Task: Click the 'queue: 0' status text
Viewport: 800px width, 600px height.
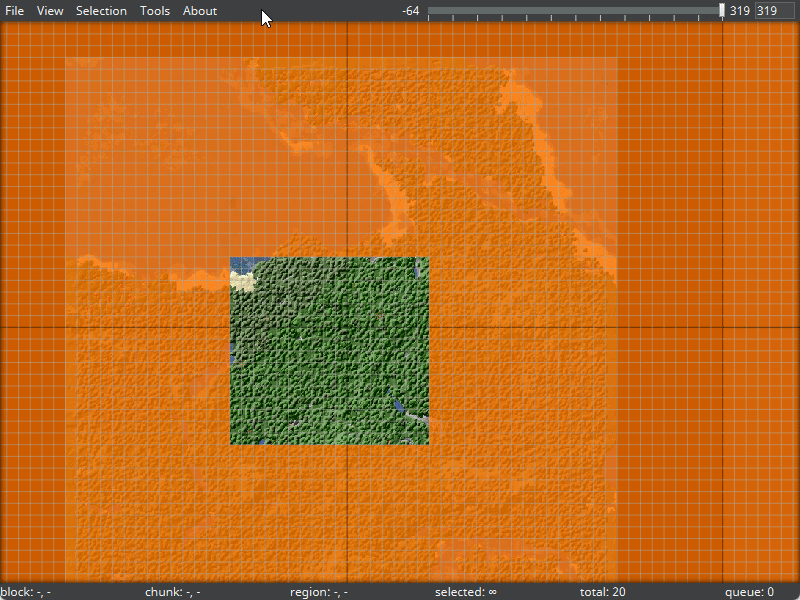Action: (749, 592)
